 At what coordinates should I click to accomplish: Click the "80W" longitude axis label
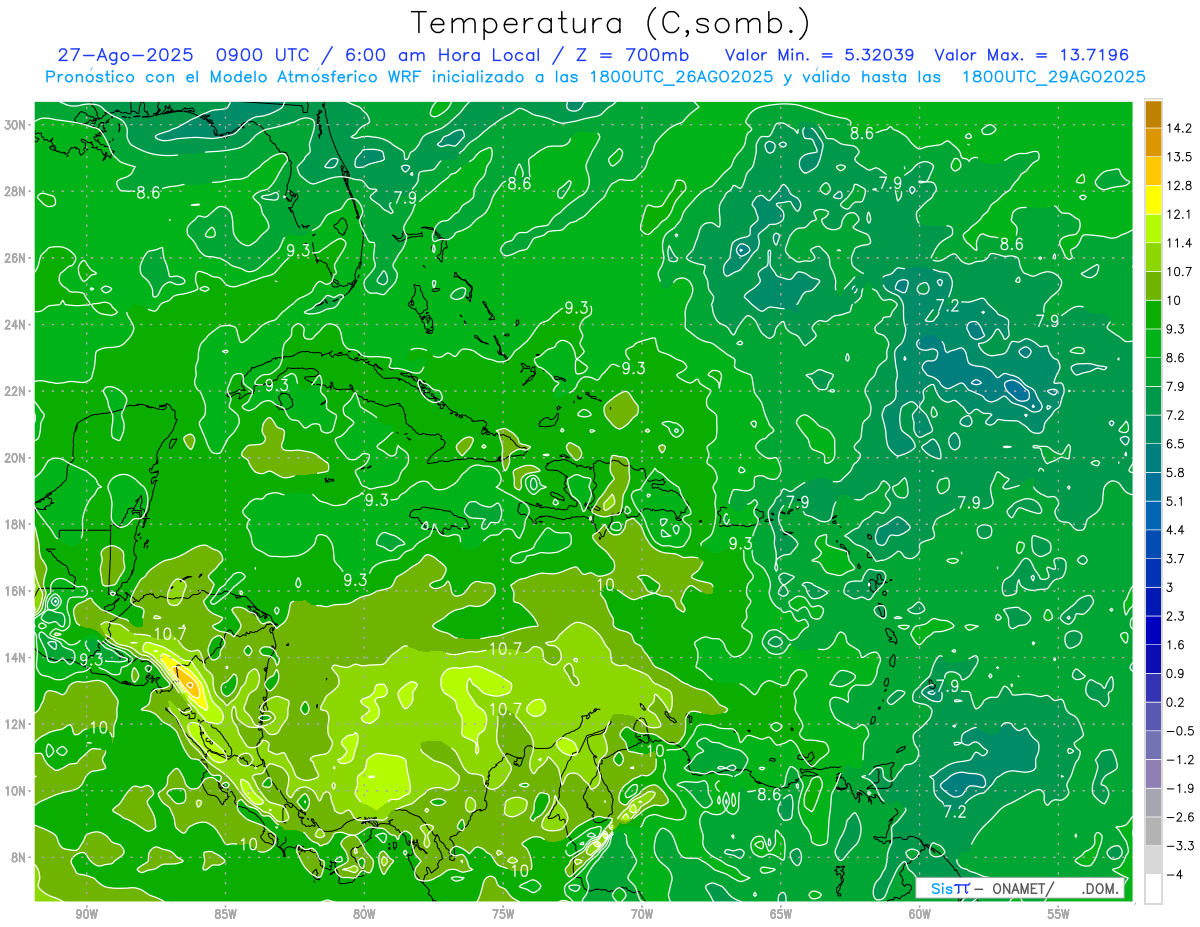pos(364,914)
